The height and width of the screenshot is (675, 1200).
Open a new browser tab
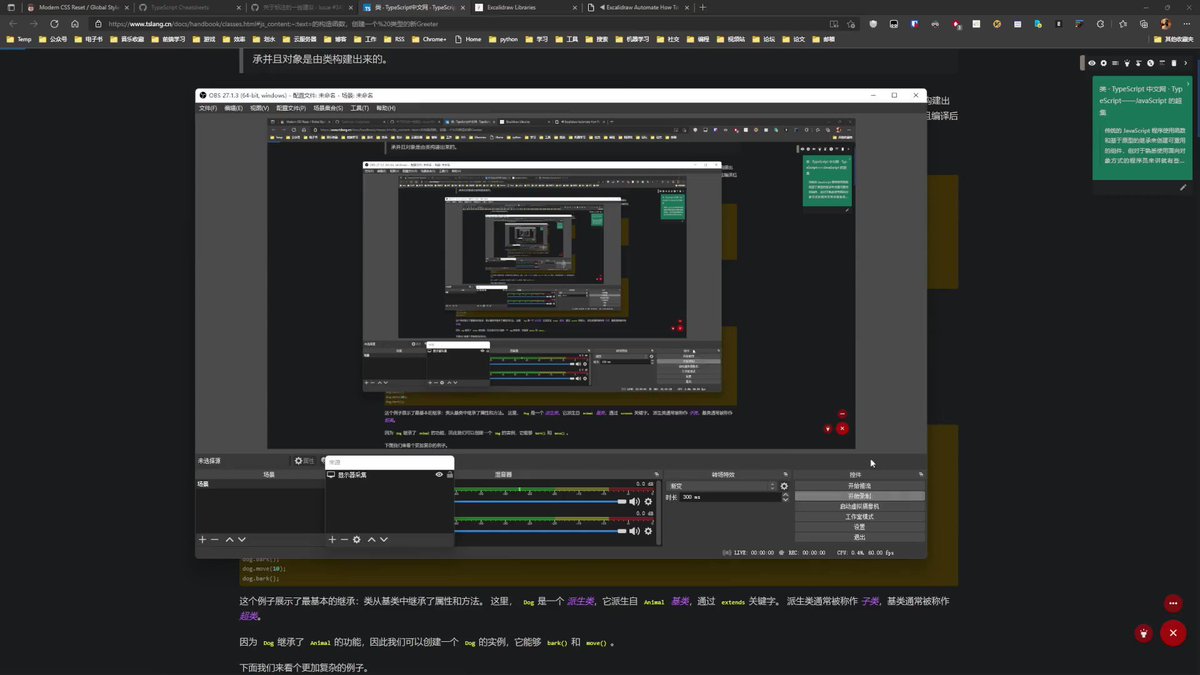point(703,7)
